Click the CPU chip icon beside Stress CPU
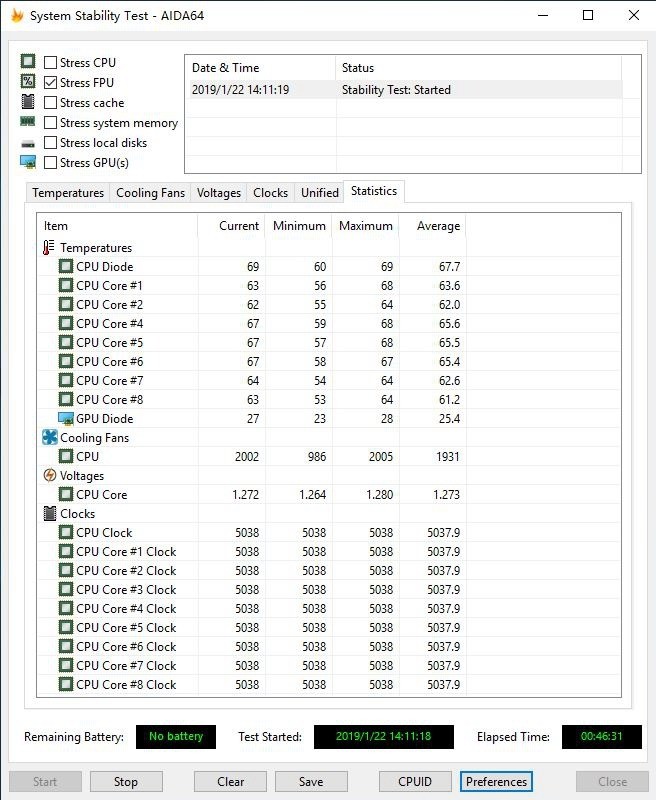The image size is (656, 800). pyautogui.click(x=28, y=61)
